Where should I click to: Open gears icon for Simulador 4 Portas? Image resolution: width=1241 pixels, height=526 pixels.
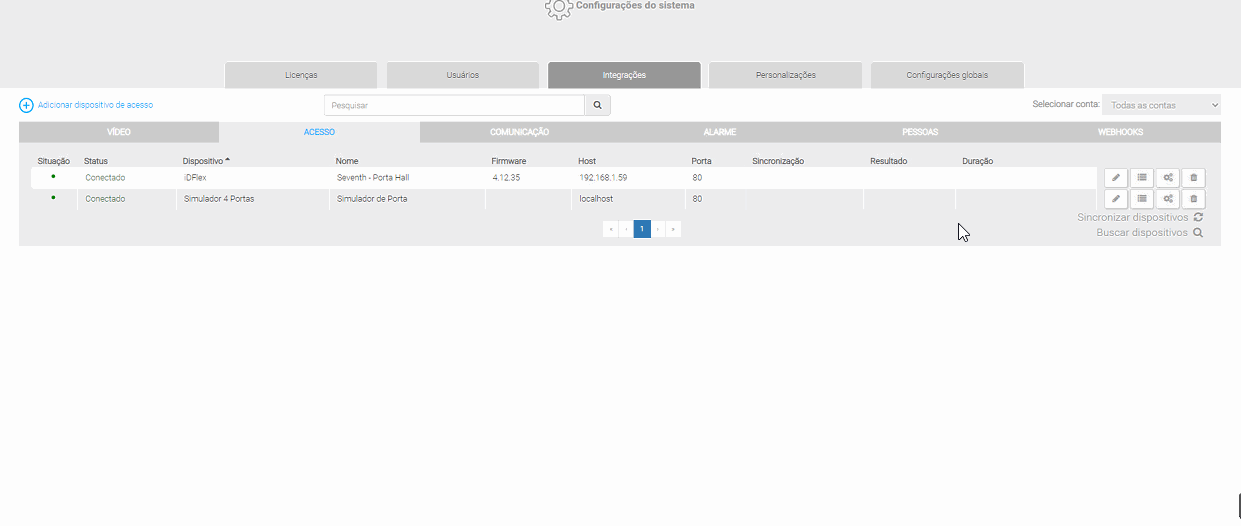pyautogui.click(x=1167, y=199)
